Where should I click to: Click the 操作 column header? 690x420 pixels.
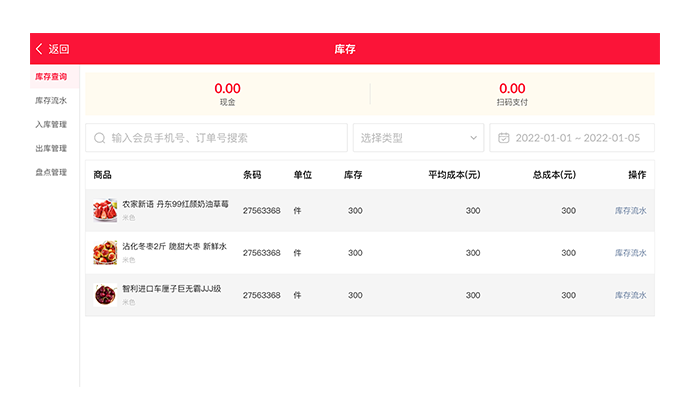pyautogui.click(x=637, y=175)
